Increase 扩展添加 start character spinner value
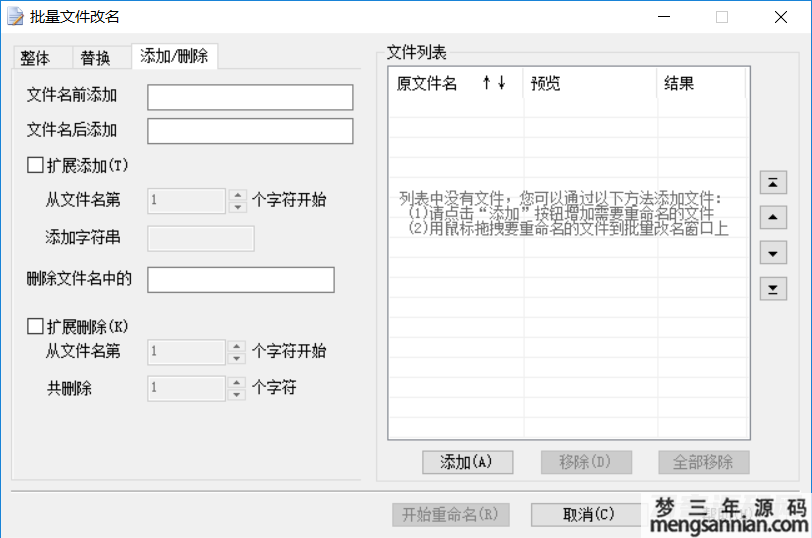812x538 pixels. point(238,195)
